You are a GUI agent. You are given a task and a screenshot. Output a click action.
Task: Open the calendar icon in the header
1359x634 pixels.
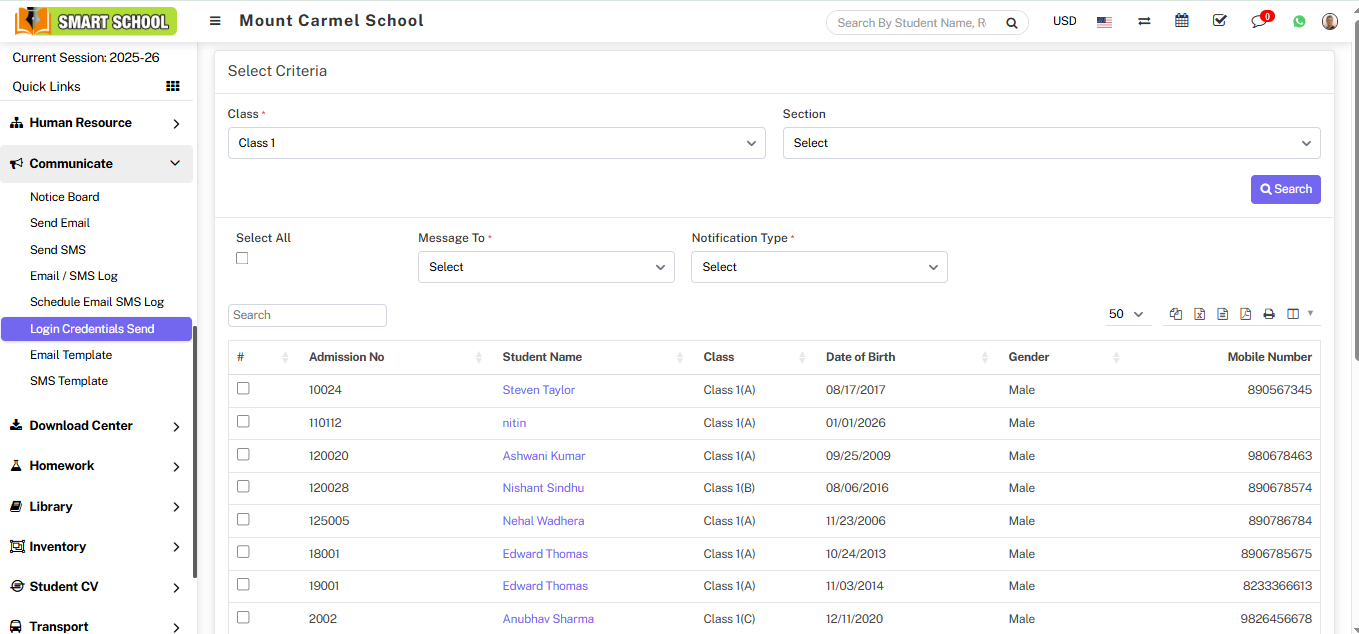tap(1182, 21)
